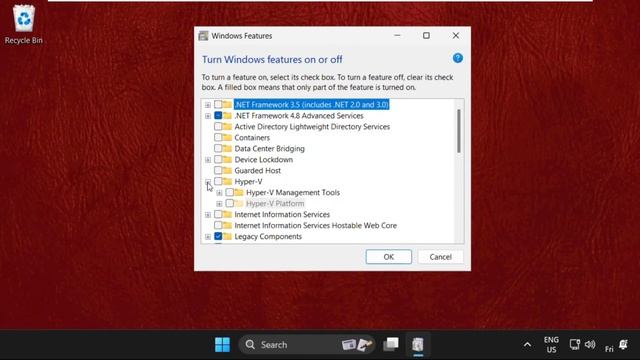Select the Hyper-V Platform label
Viewport: 640px width, 360px height.
point(275,203)
